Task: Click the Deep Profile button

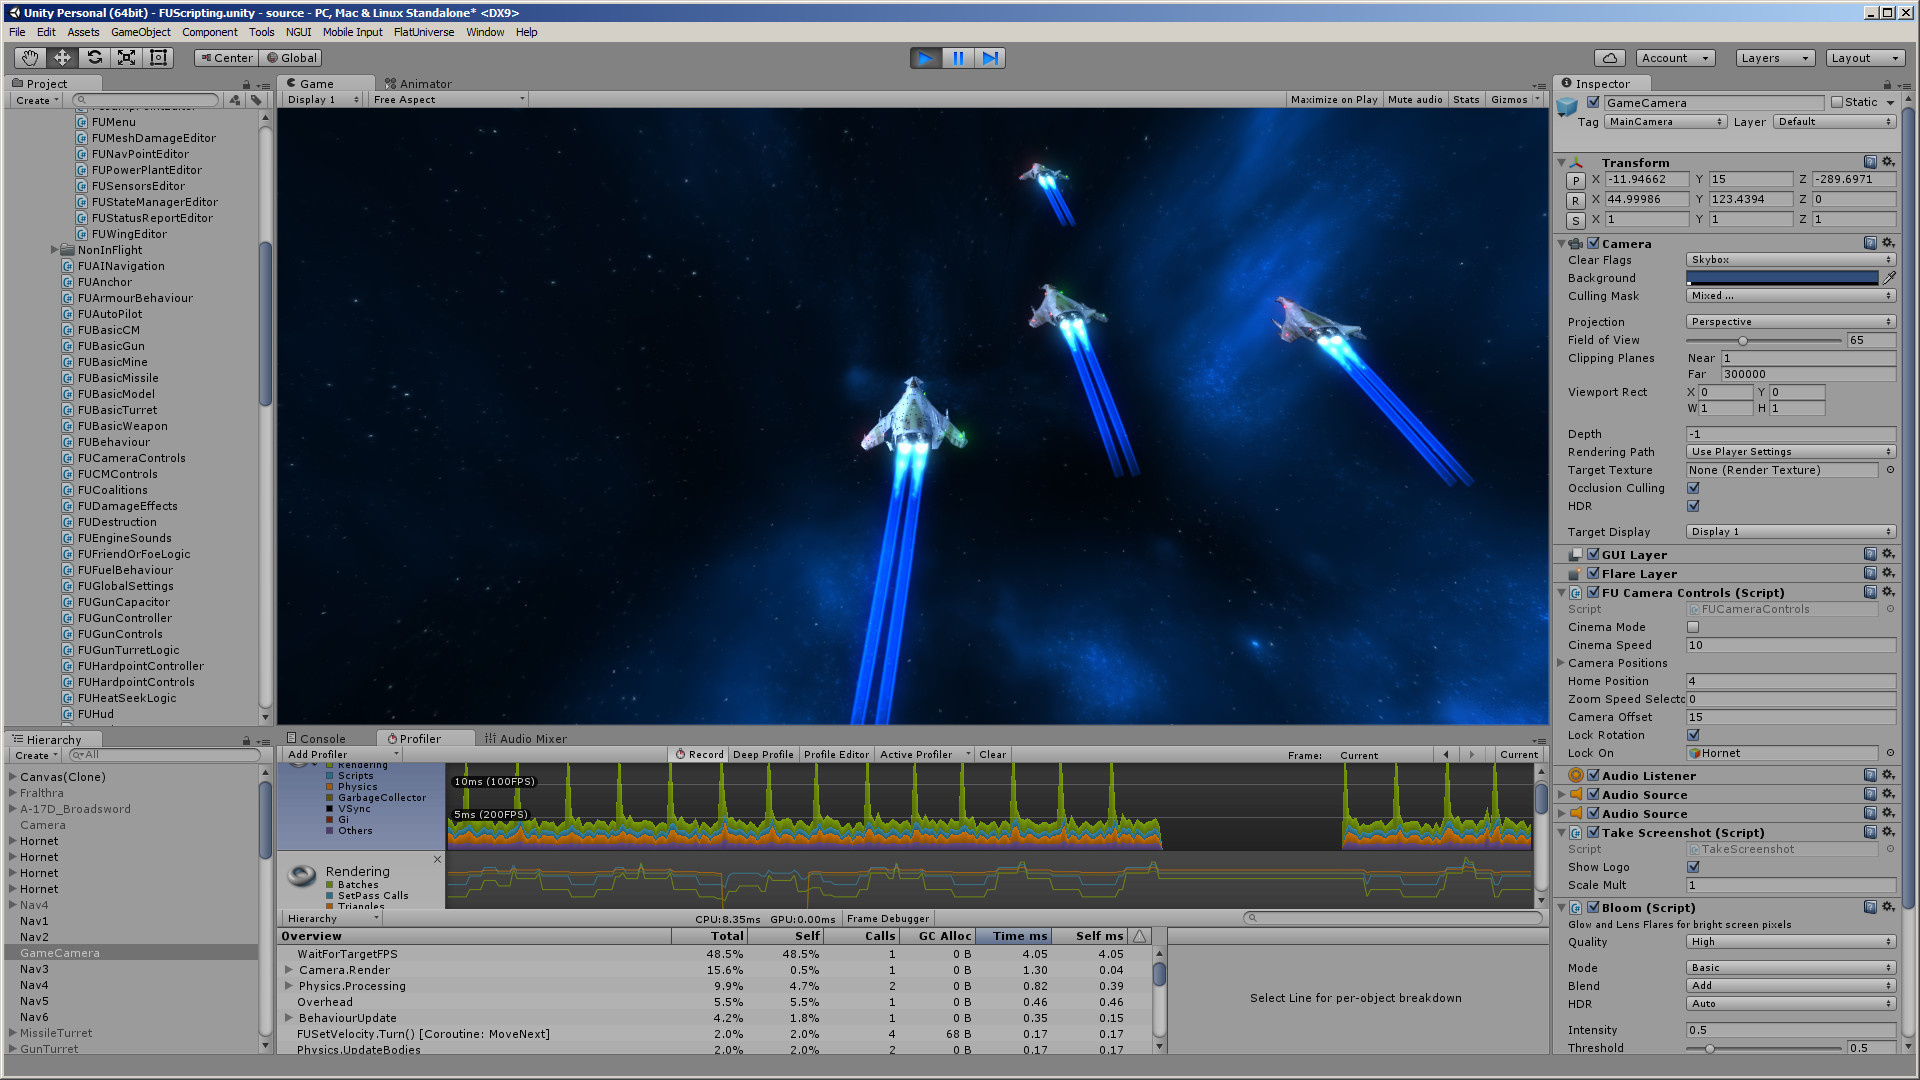Action: point(762,755)
